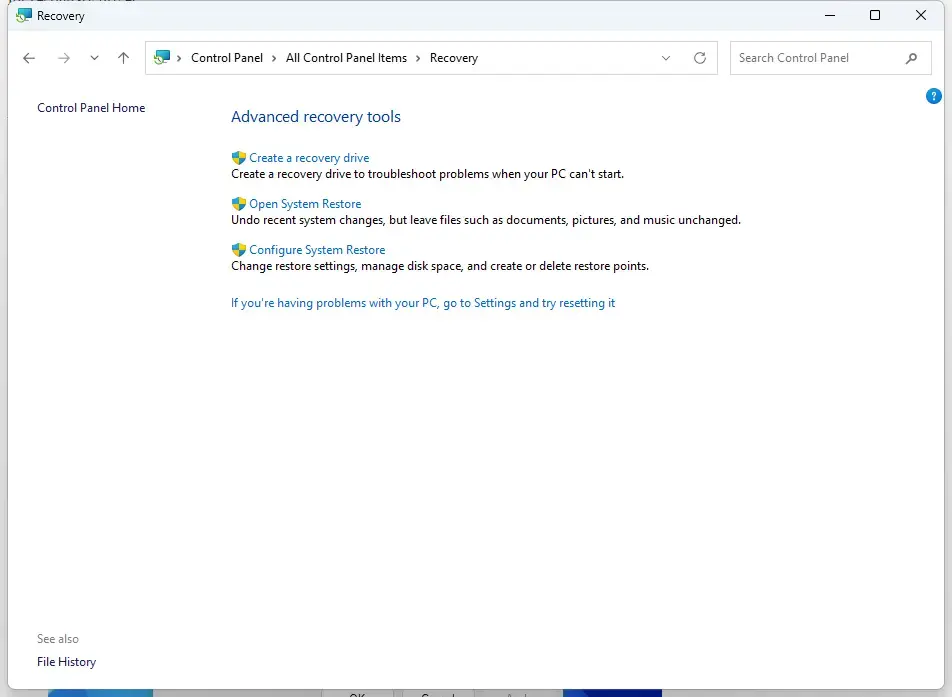Select All Control Panel Items breadcrumb

346,58
